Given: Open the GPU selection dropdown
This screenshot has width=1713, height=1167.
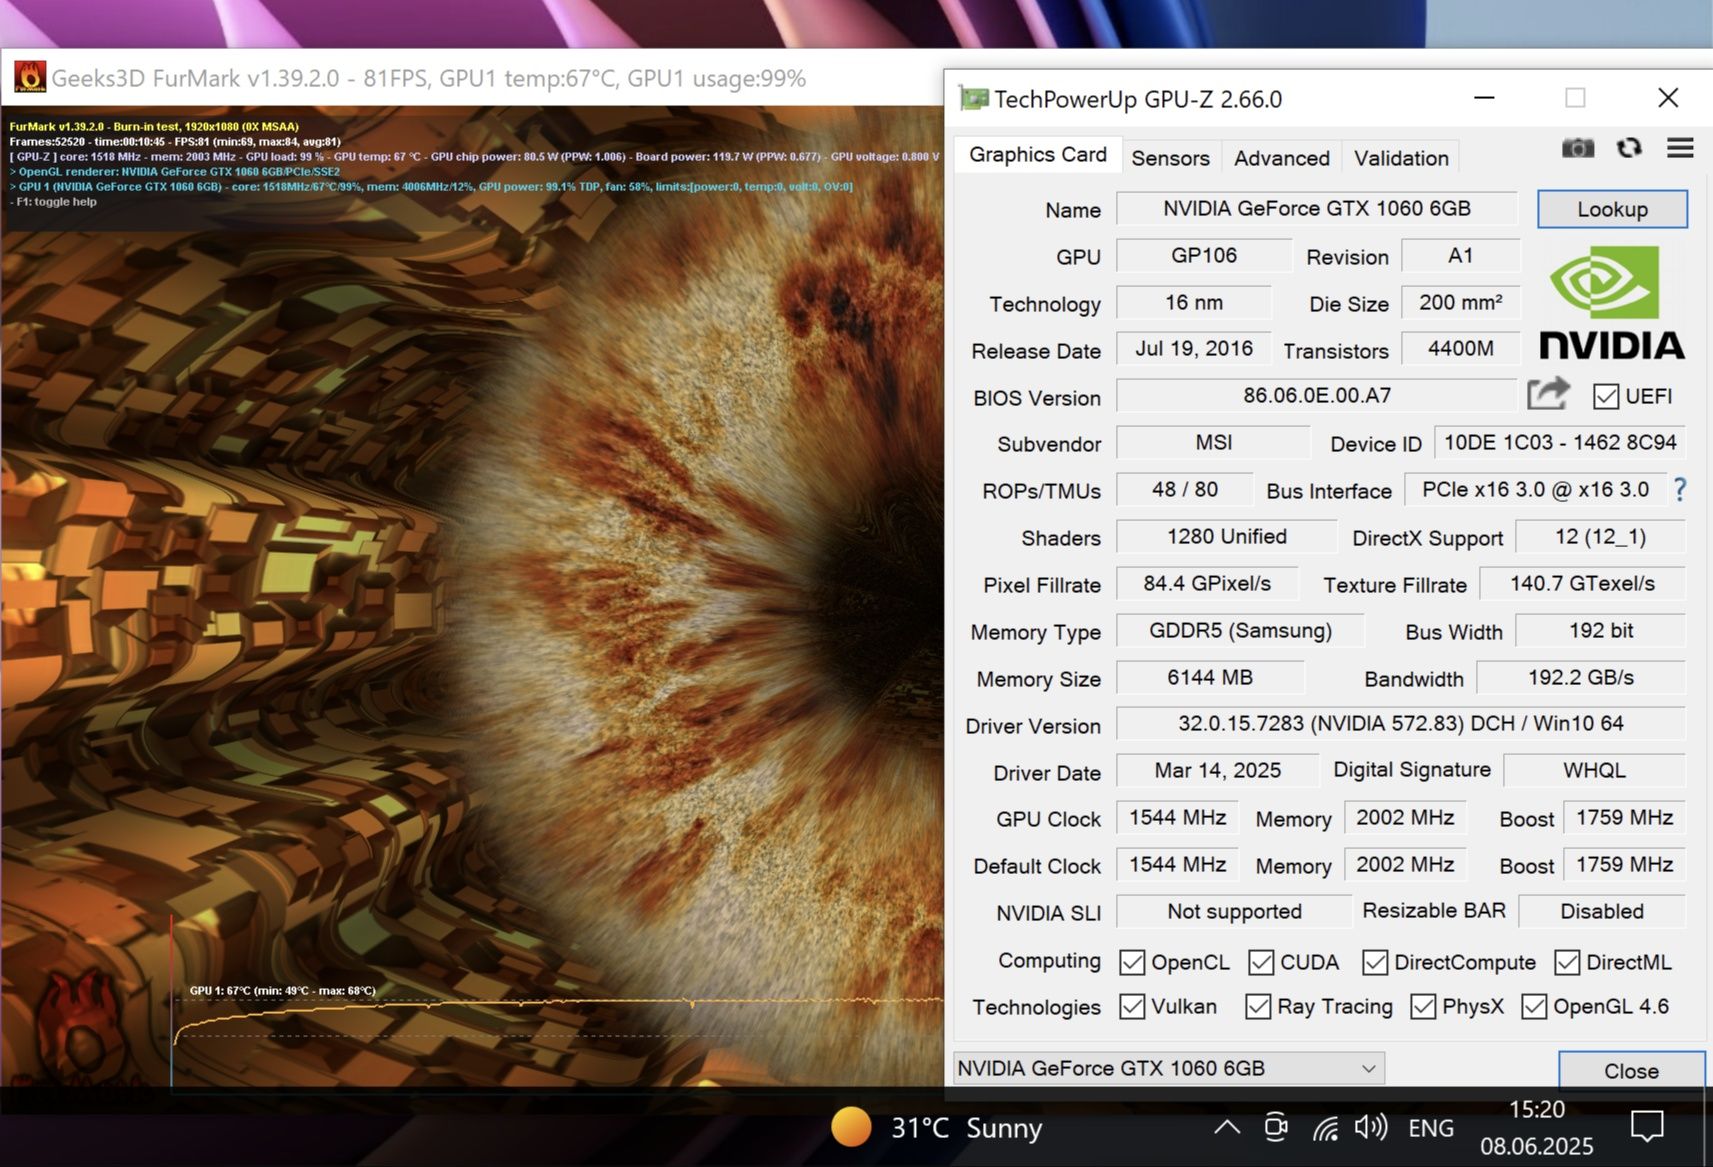Looking at the screenshot, I should (1169, 1068).
